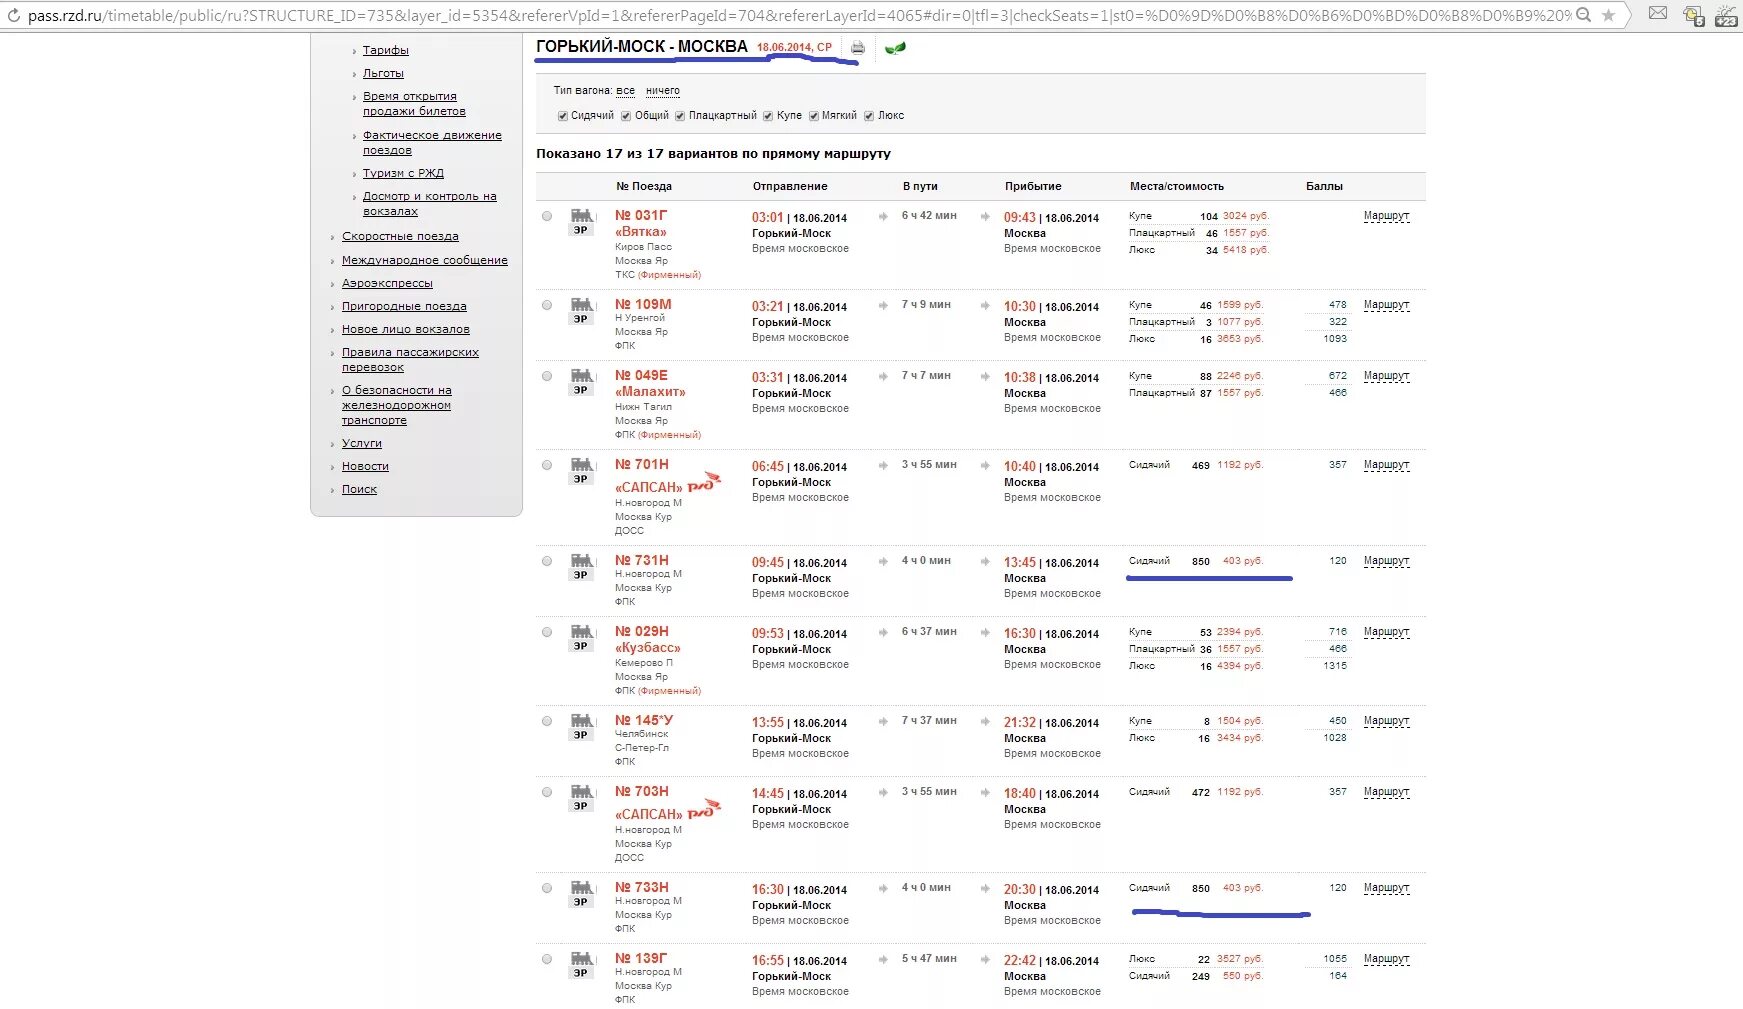
Task: Click the green leaf icon beside the printer
Action: click(895, 47)
